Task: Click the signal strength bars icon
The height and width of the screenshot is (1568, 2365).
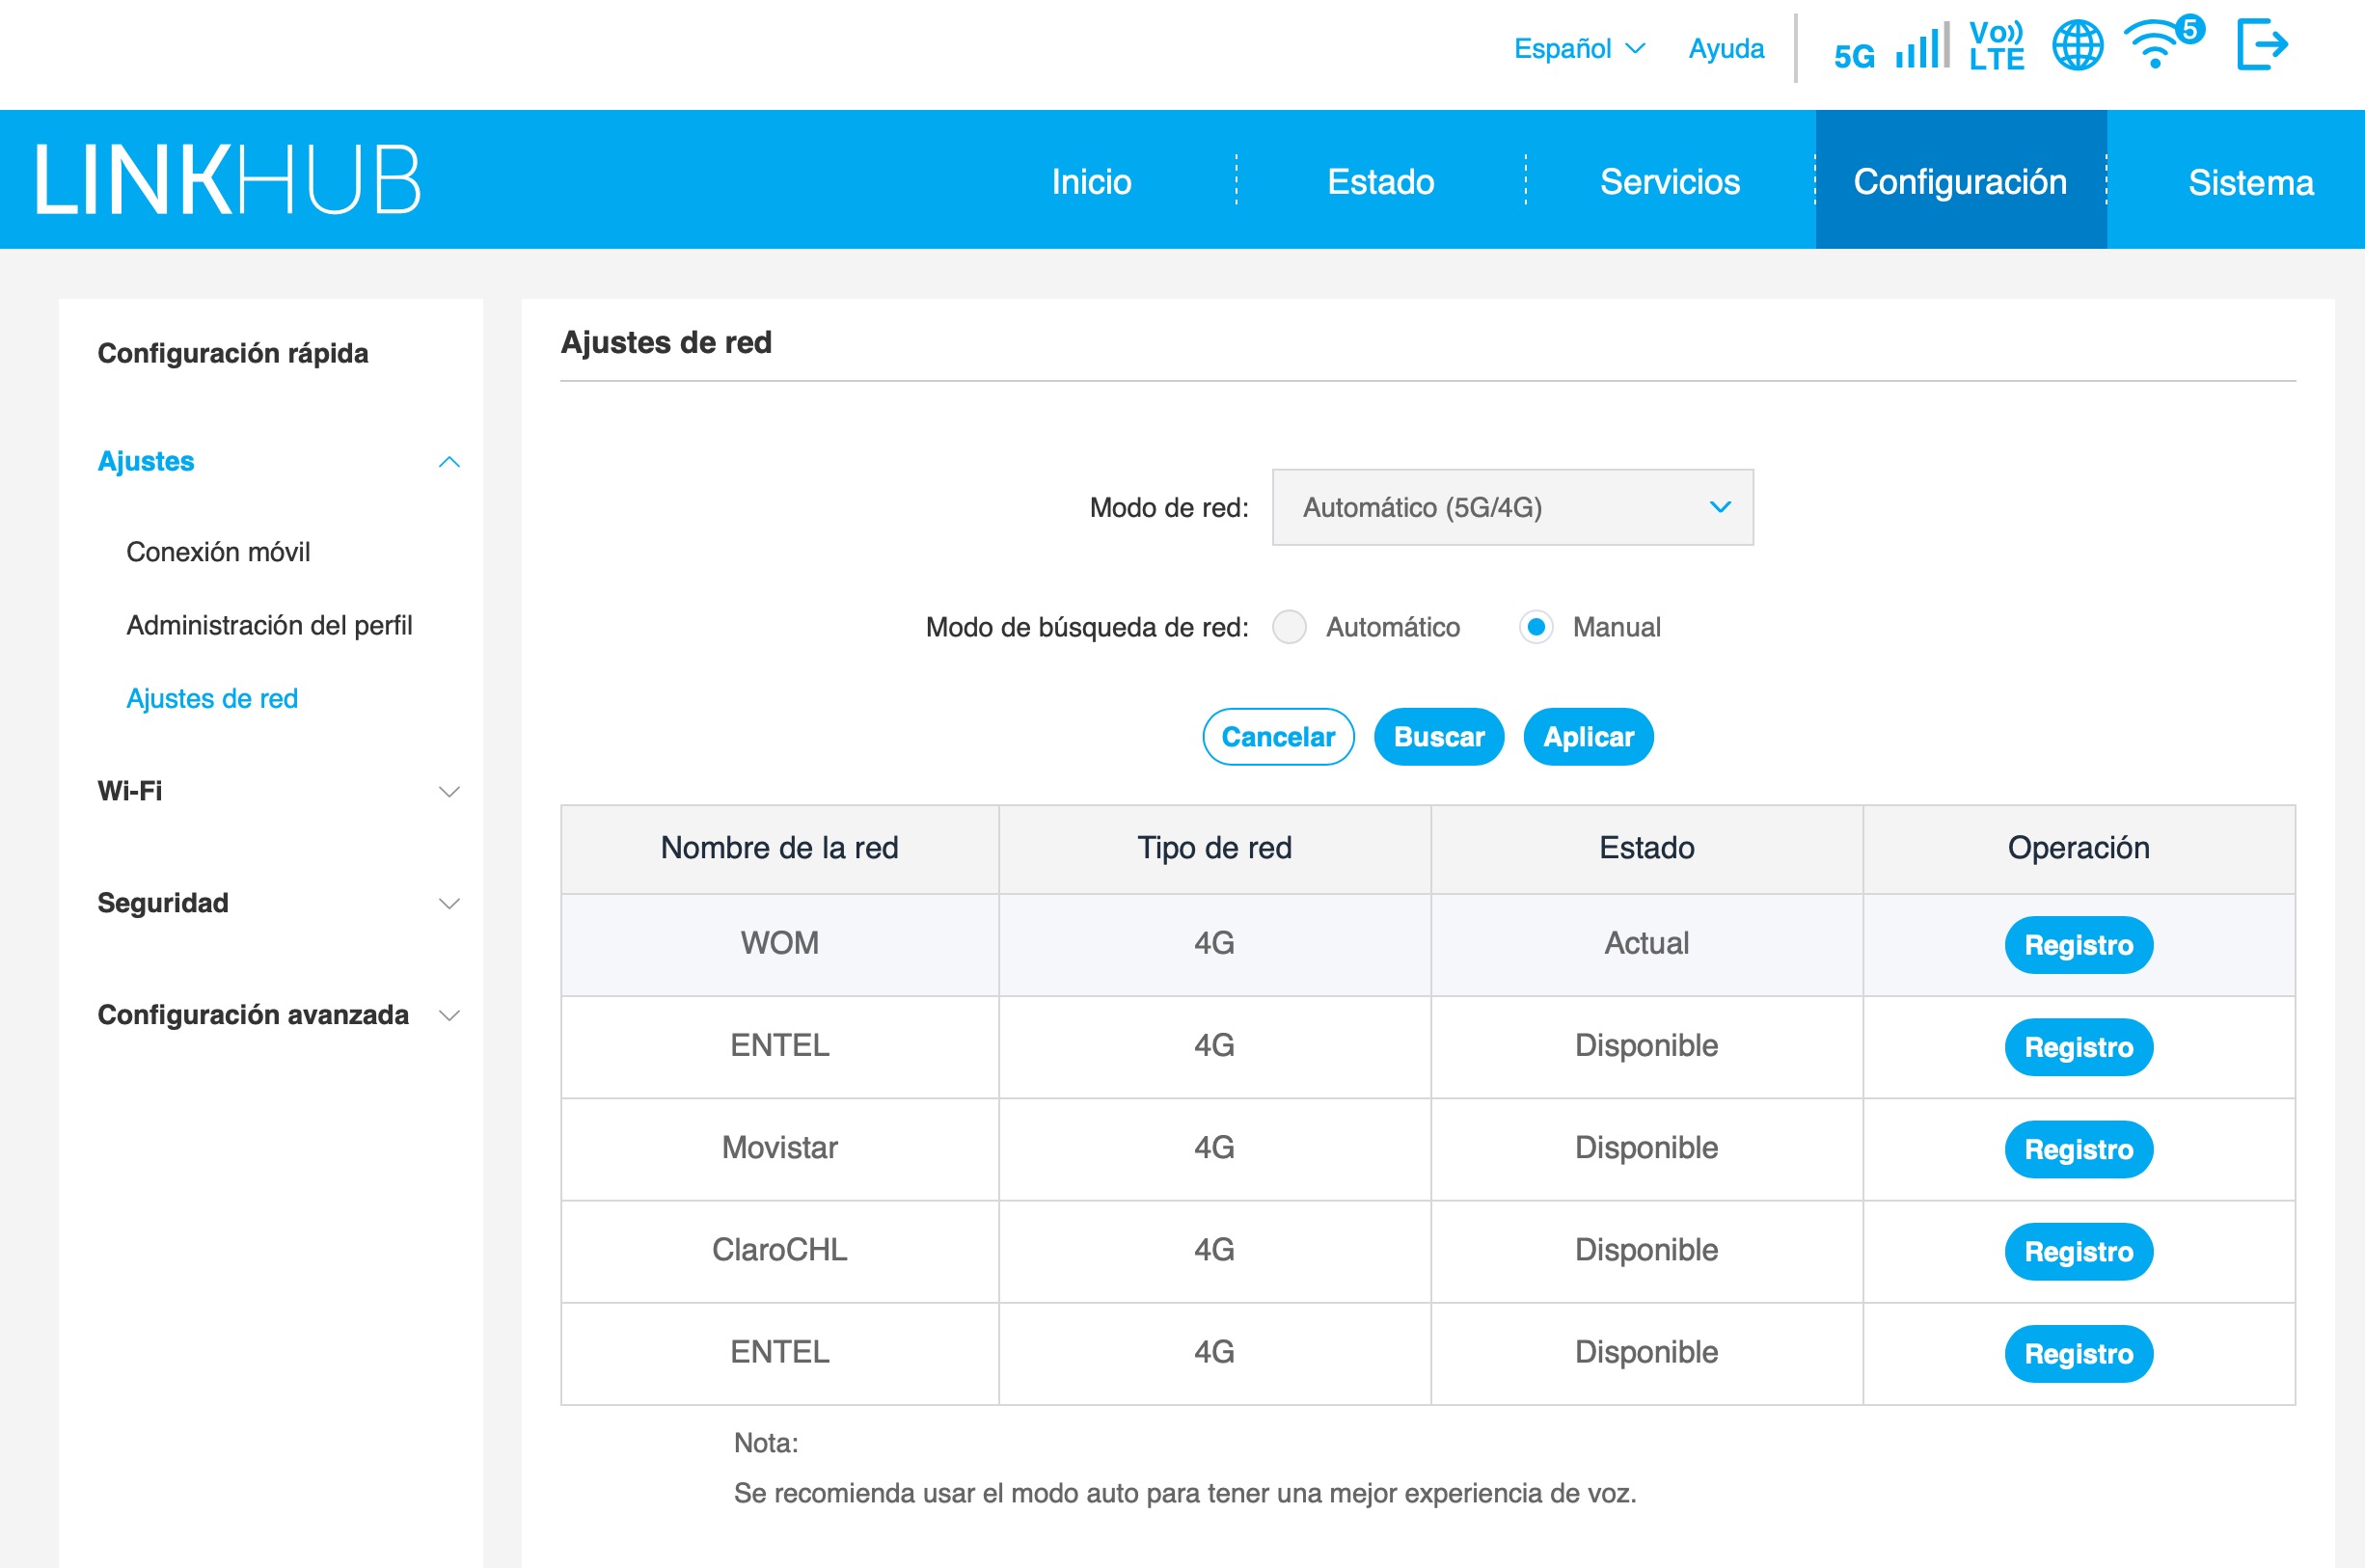Action: click(1922, 47)
